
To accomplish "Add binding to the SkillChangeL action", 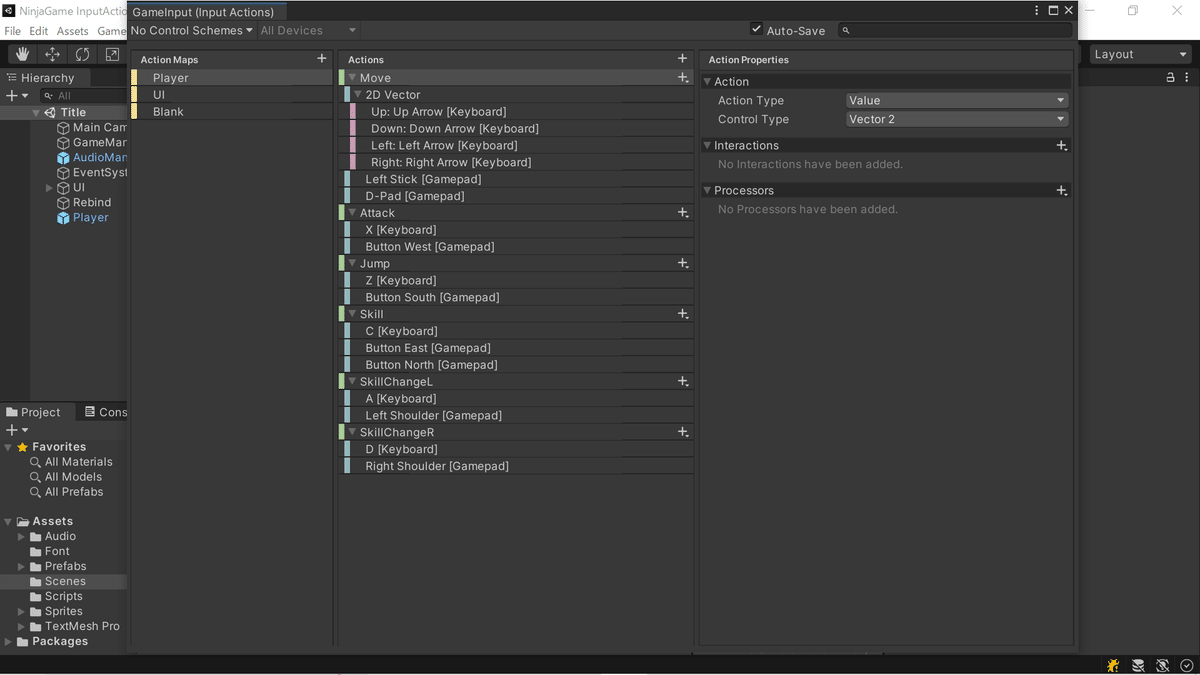I will click(x=683, y=381).
